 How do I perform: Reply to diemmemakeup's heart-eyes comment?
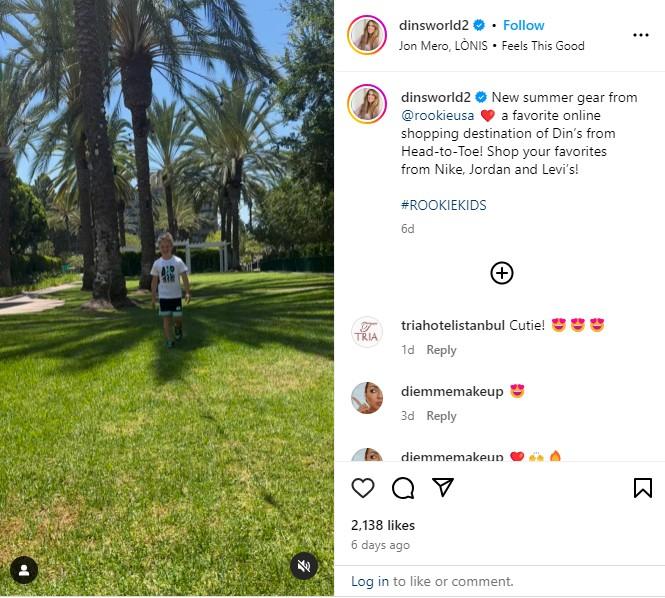click(441, 416)
